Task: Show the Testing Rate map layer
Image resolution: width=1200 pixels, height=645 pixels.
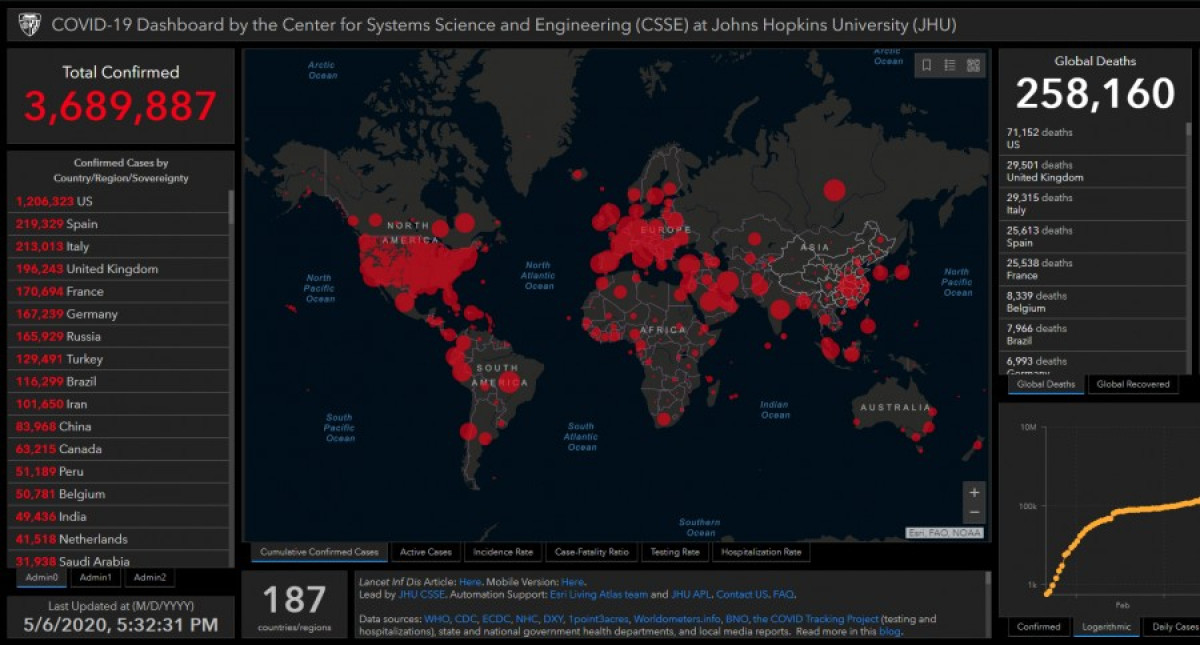Action: [x=675, y=552]
